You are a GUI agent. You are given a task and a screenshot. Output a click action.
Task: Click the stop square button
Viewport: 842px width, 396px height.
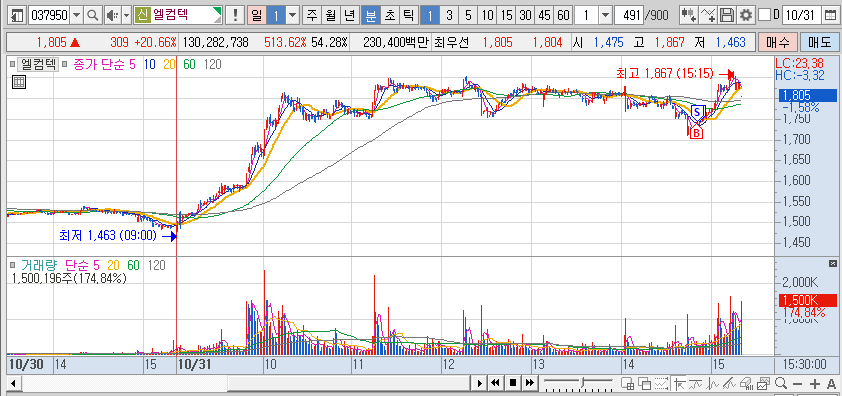[512, 383]
